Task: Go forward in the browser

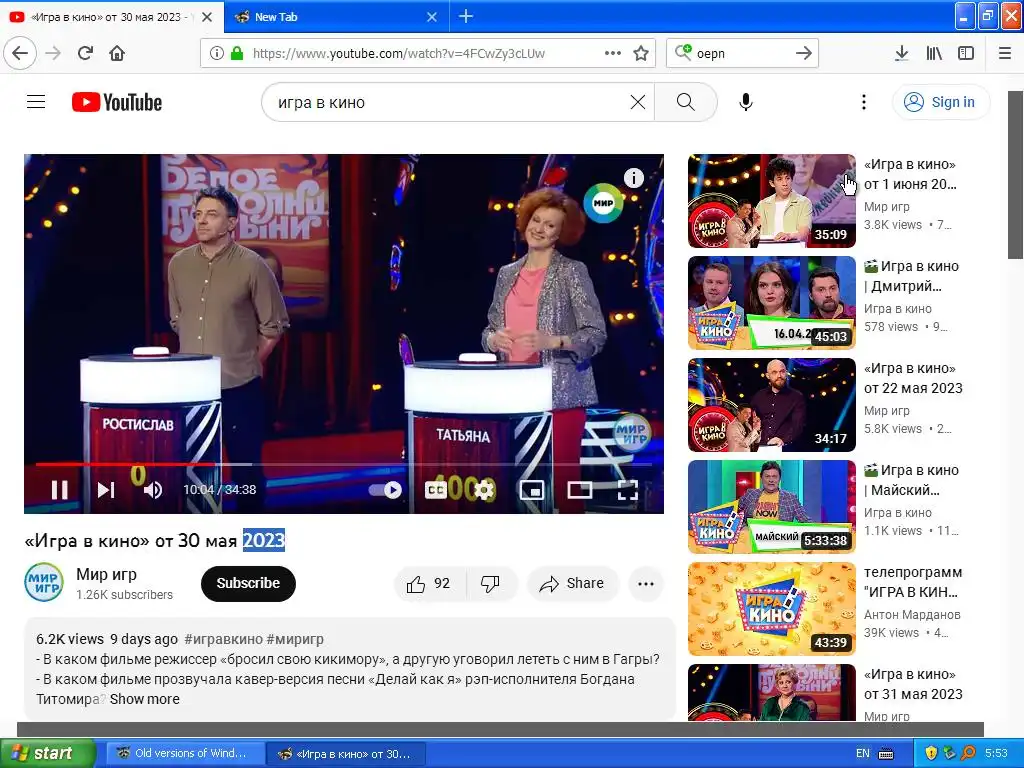Action: (54, 53)
